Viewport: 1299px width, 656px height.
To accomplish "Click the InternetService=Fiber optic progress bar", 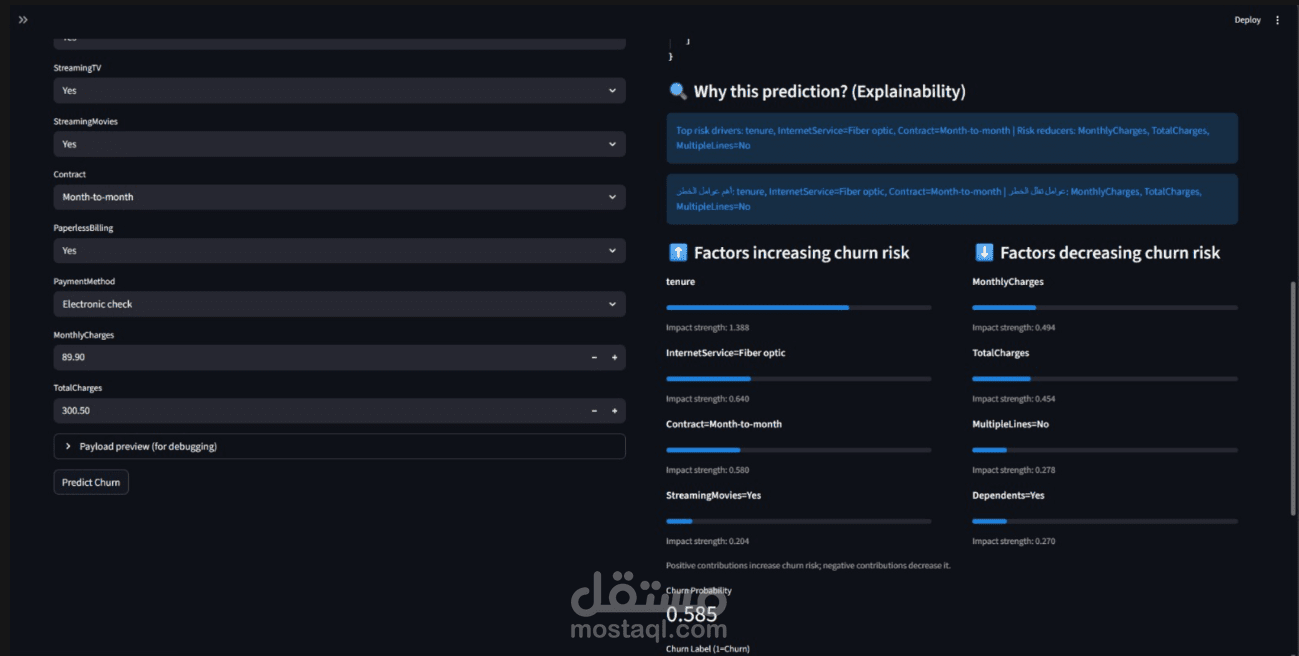I will (799, 379).
